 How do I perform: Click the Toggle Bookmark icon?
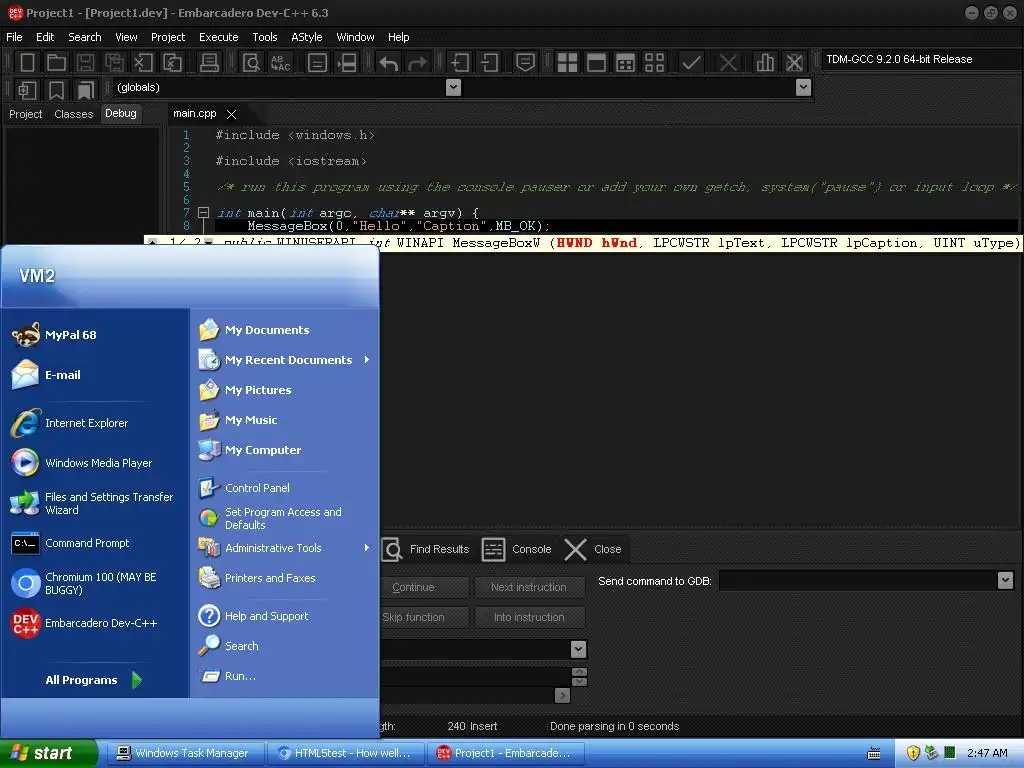[x=56, y=90]
